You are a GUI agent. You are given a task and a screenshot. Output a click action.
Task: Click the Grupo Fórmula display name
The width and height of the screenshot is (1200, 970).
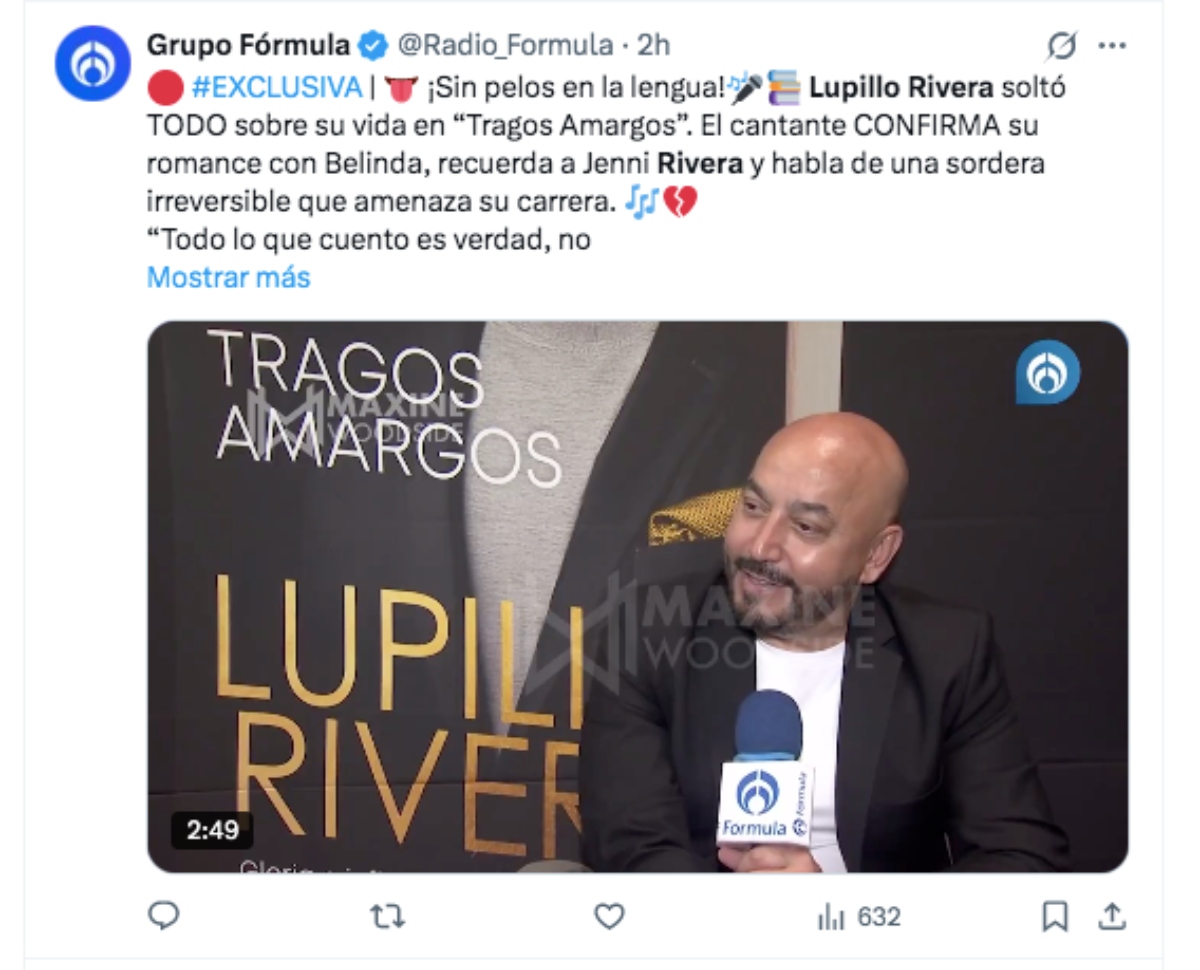pos(248,46)
